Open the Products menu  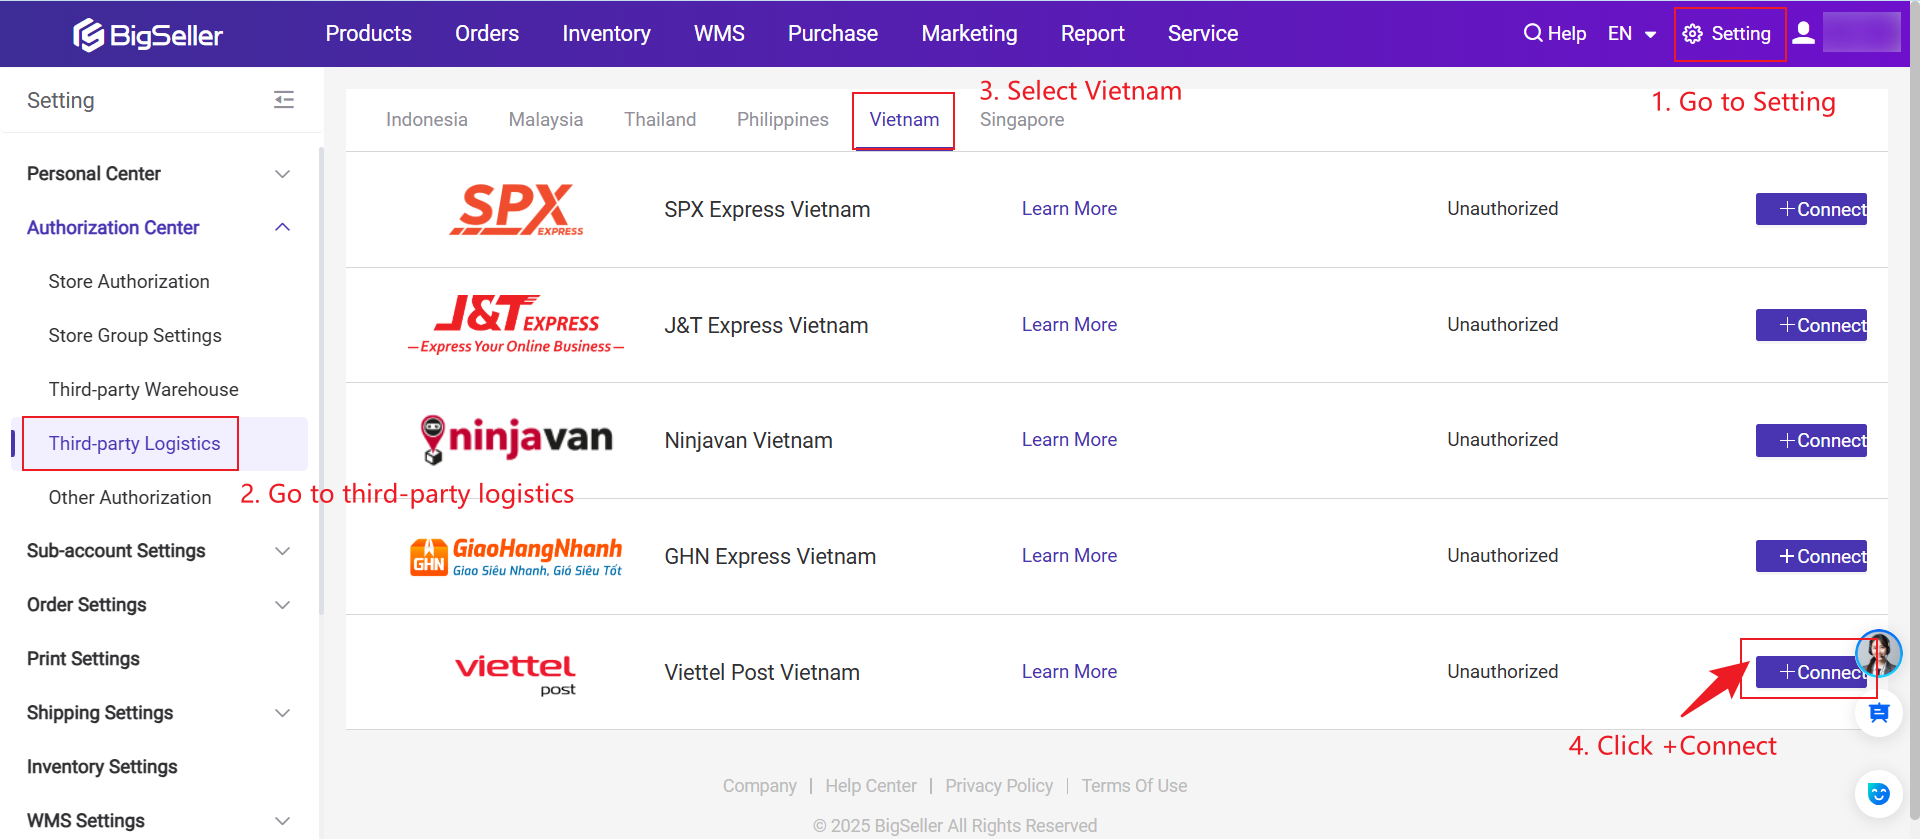click(369, 34)
